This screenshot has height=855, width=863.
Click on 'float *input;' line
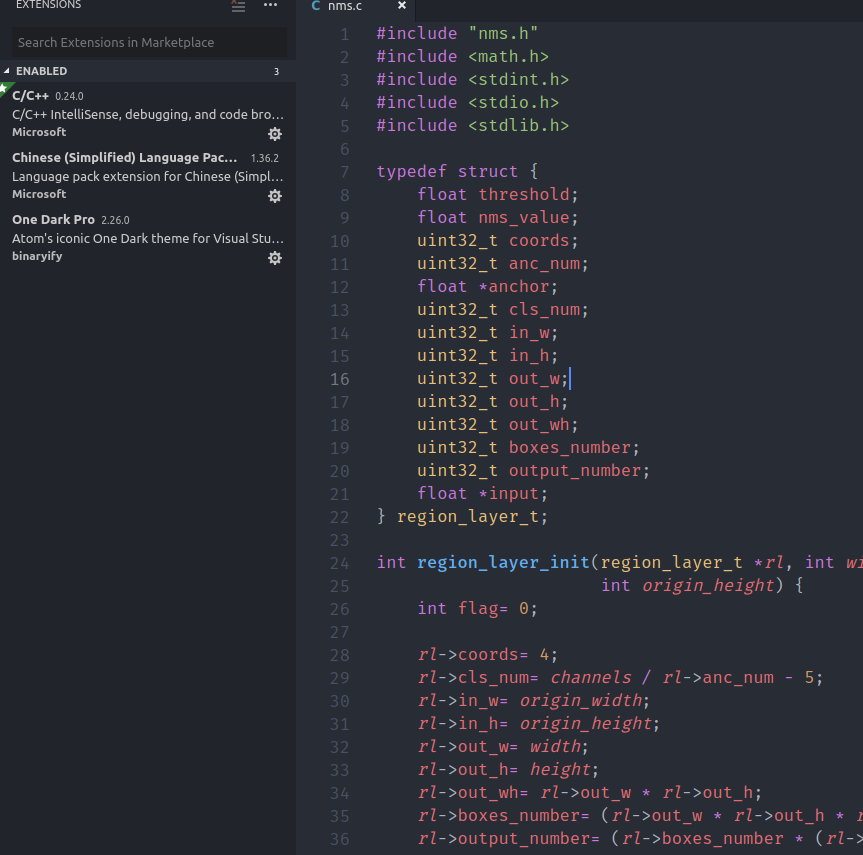click(483, 493)
